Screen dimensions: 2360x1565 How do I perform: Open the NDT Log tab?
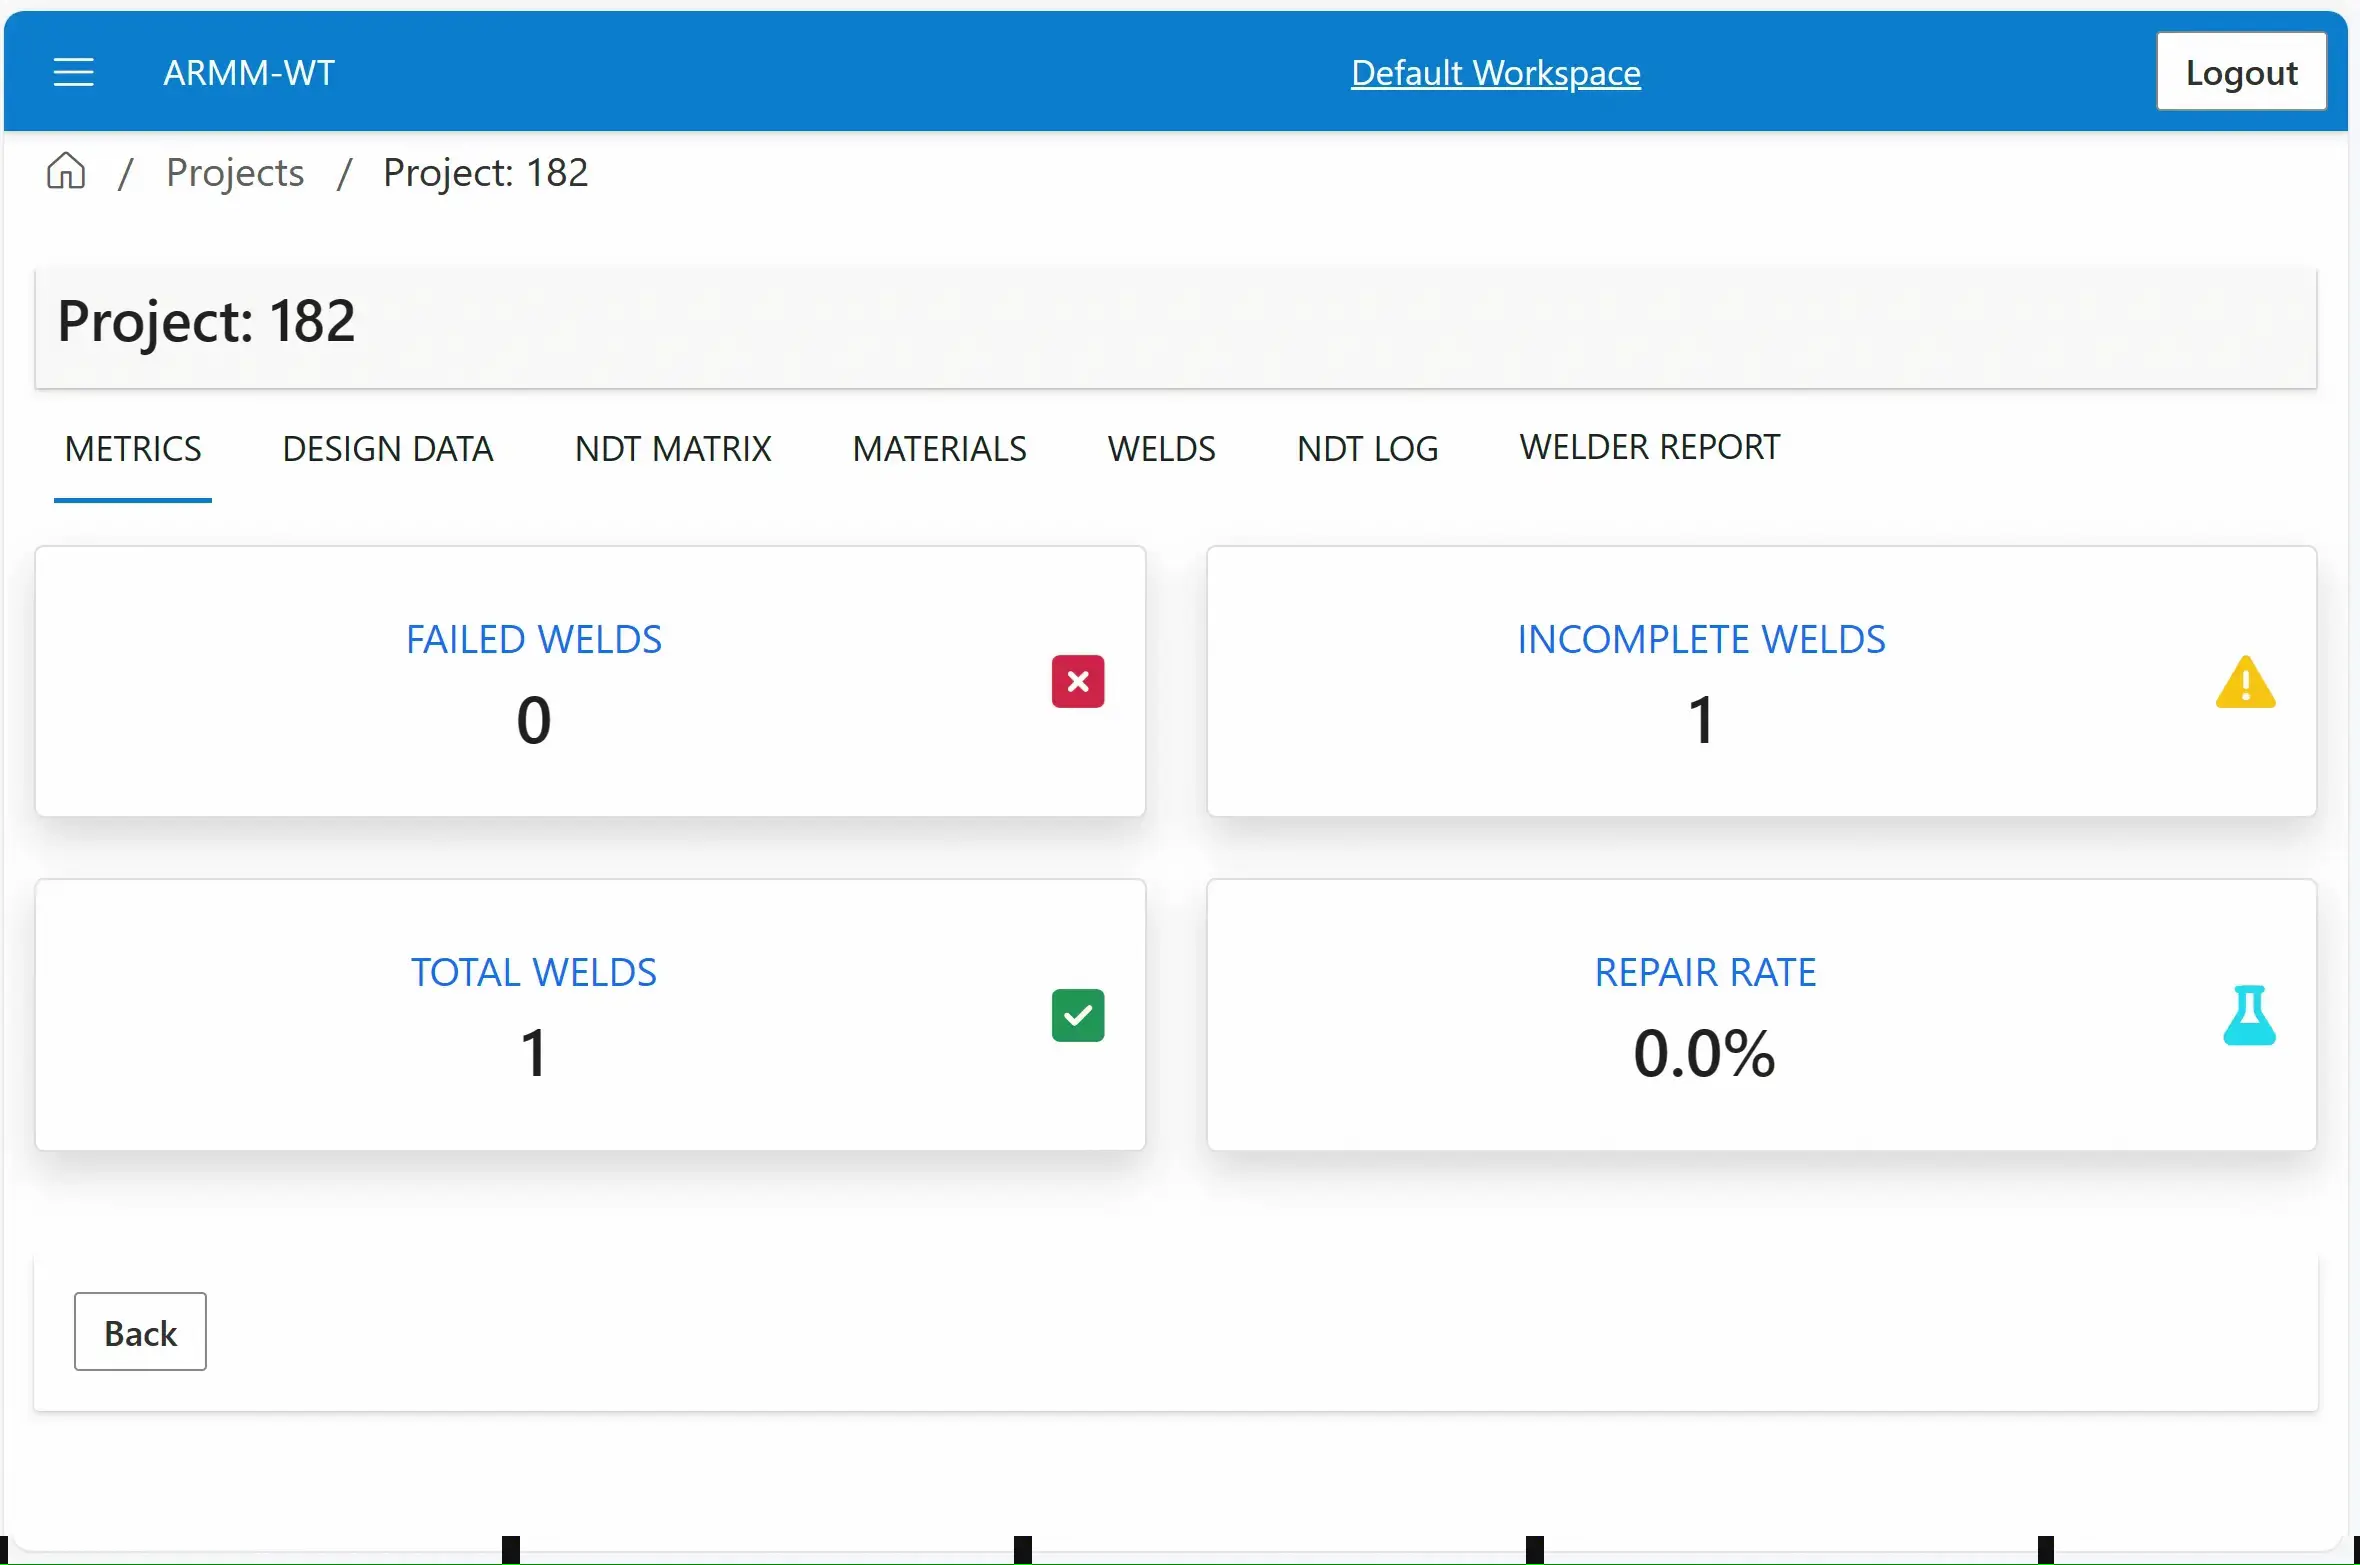pyautogui.click(x=1367, y=449)
